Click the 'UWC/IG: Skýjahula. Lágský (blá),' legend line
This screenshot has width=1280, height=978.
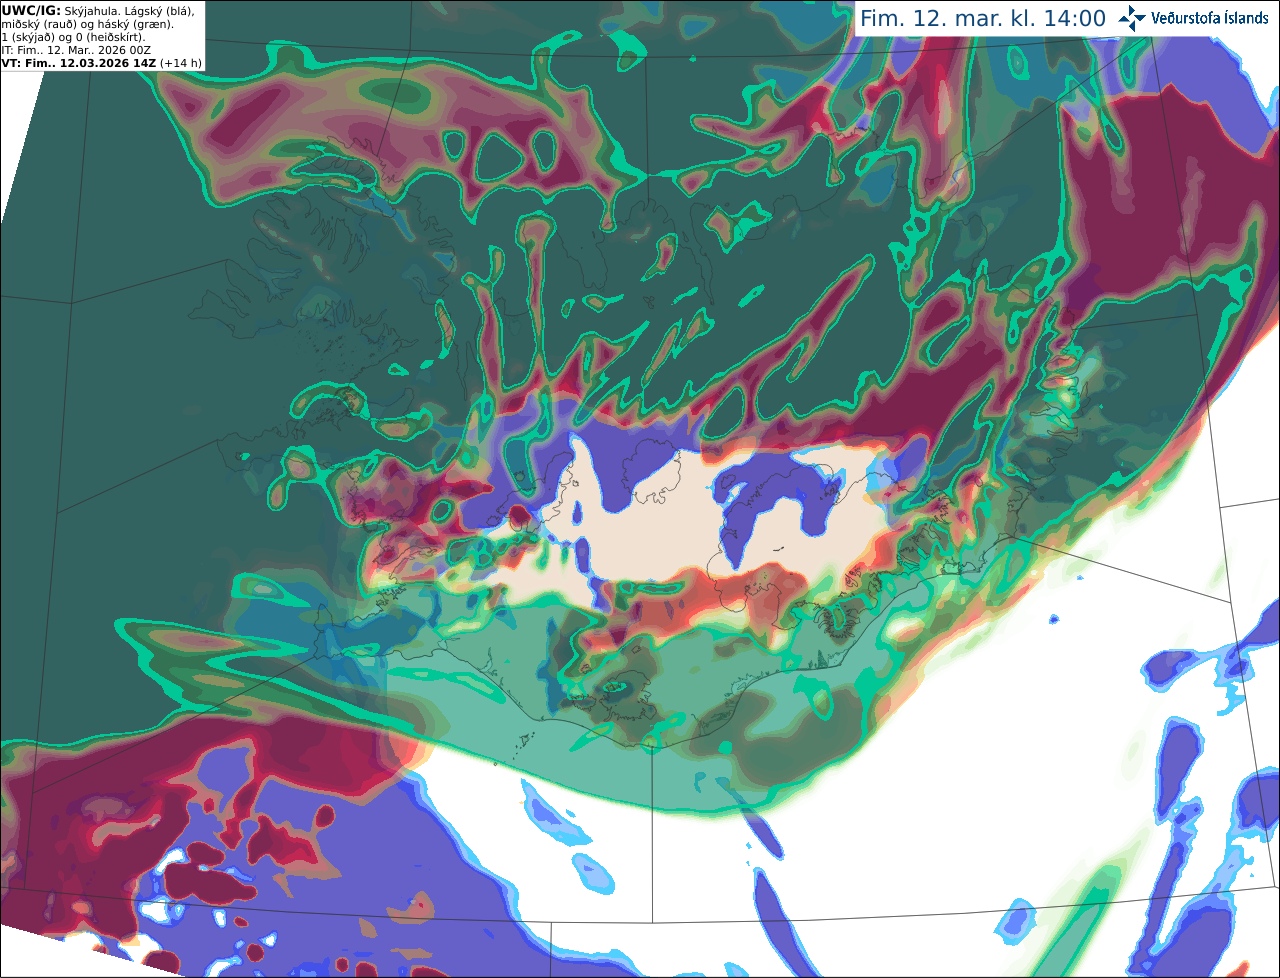98,10
